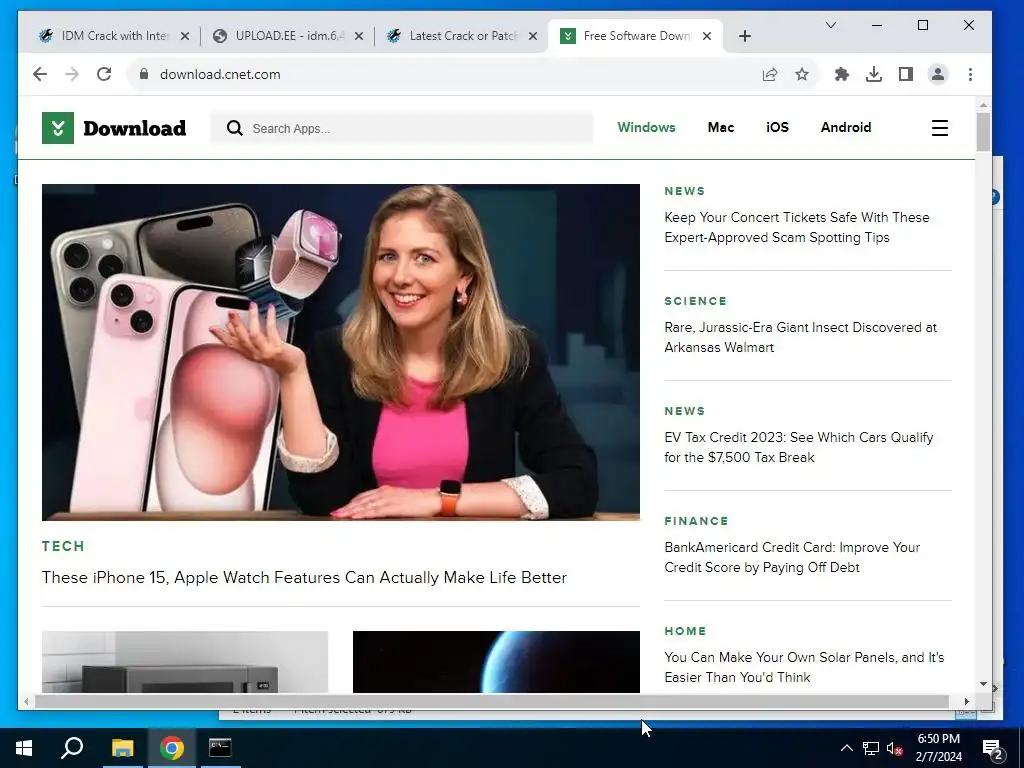This screenshot has width=1024, height=768.
Task: Open network status tray icon
Action: pos(871,748)
